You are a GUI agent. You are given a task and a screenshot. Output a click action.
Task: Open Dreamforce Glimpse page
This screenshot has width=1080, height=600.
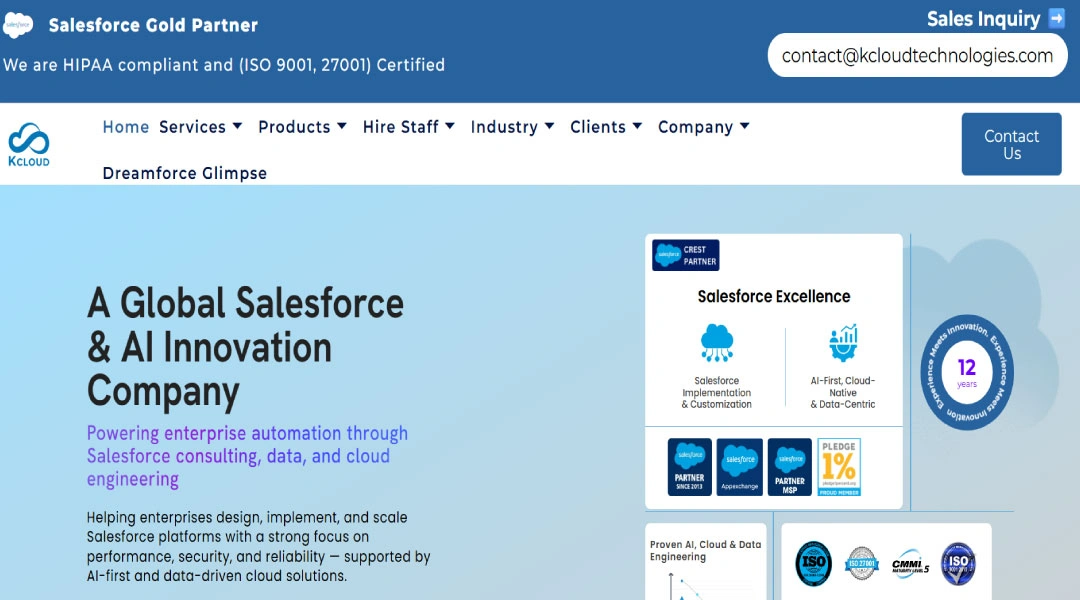185,173
